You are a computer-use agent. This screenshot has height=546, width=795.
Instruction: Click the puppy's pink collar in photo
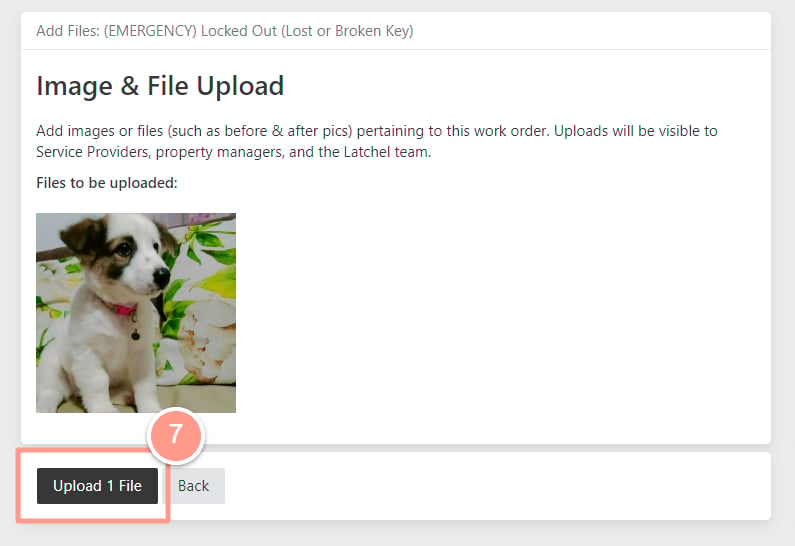(122, 309)
